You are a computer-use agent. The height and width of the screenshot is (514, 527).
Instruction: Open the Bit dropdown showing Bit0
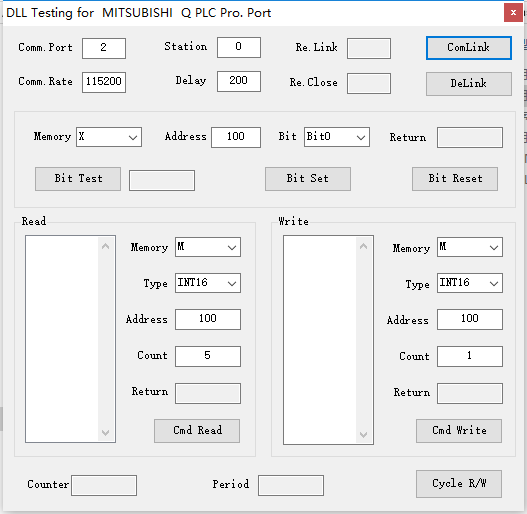pos(337,137)
